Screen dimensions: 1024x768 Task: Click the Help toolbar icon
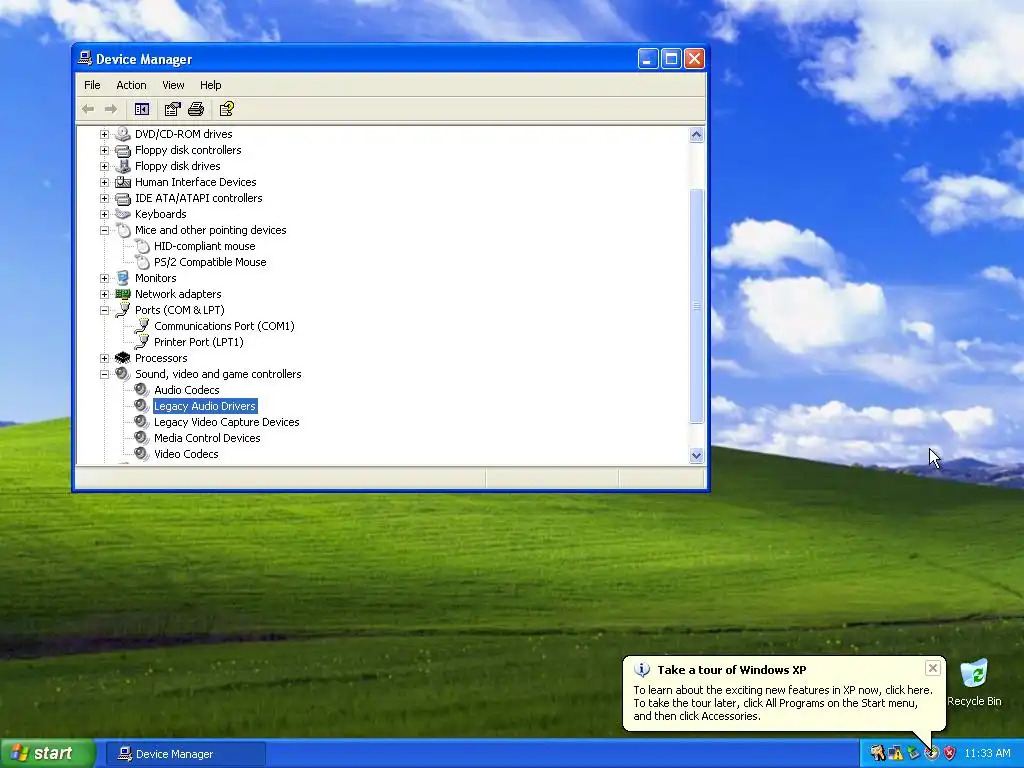click(227, 109)
